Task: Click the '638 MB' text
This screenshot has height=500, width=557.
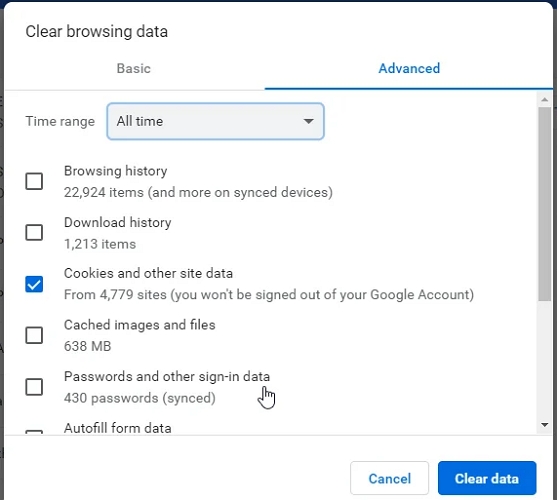Action: (87, 346)
